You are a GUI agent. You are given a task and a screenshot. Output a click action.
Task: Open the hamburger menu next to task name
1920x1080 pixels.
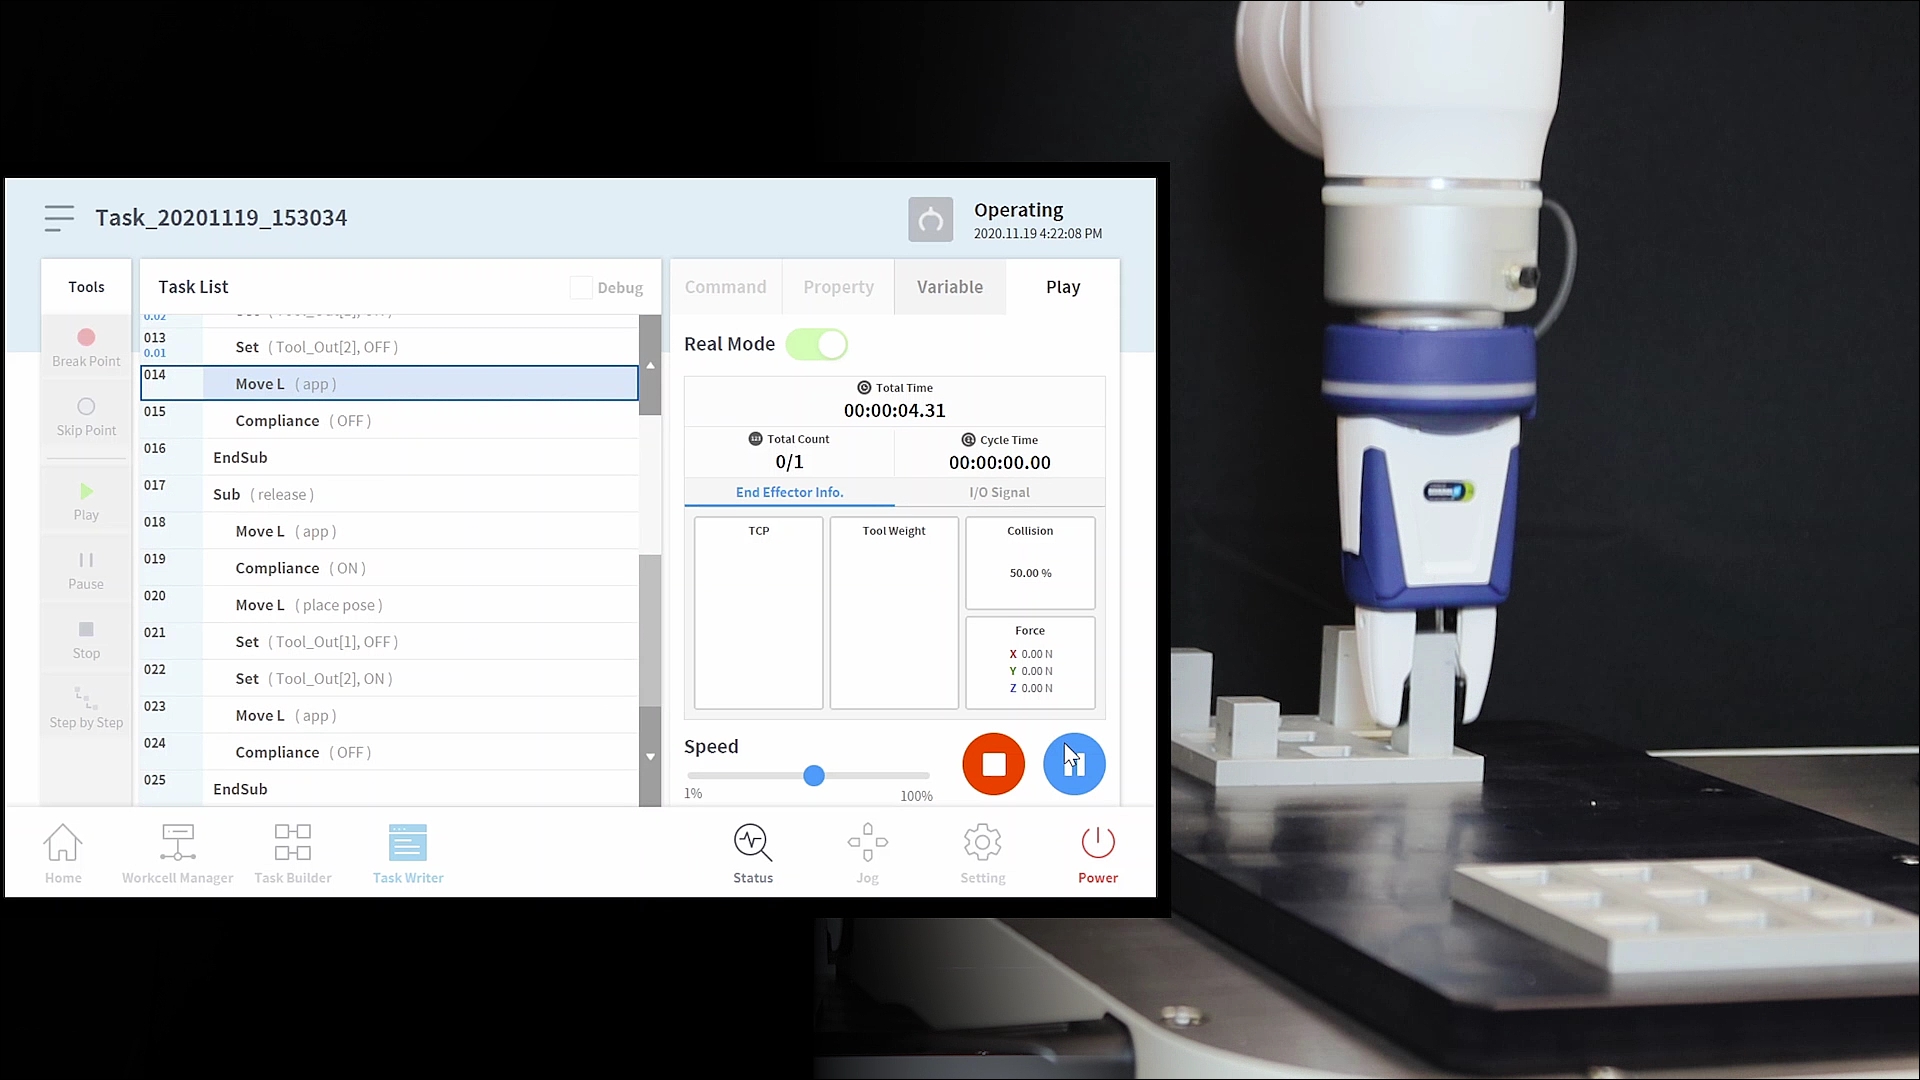(x=59, y=218)
